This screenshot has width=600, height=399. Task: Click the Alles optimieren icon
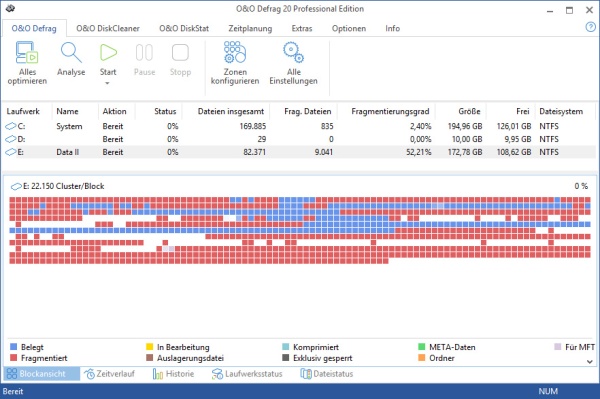27,52
